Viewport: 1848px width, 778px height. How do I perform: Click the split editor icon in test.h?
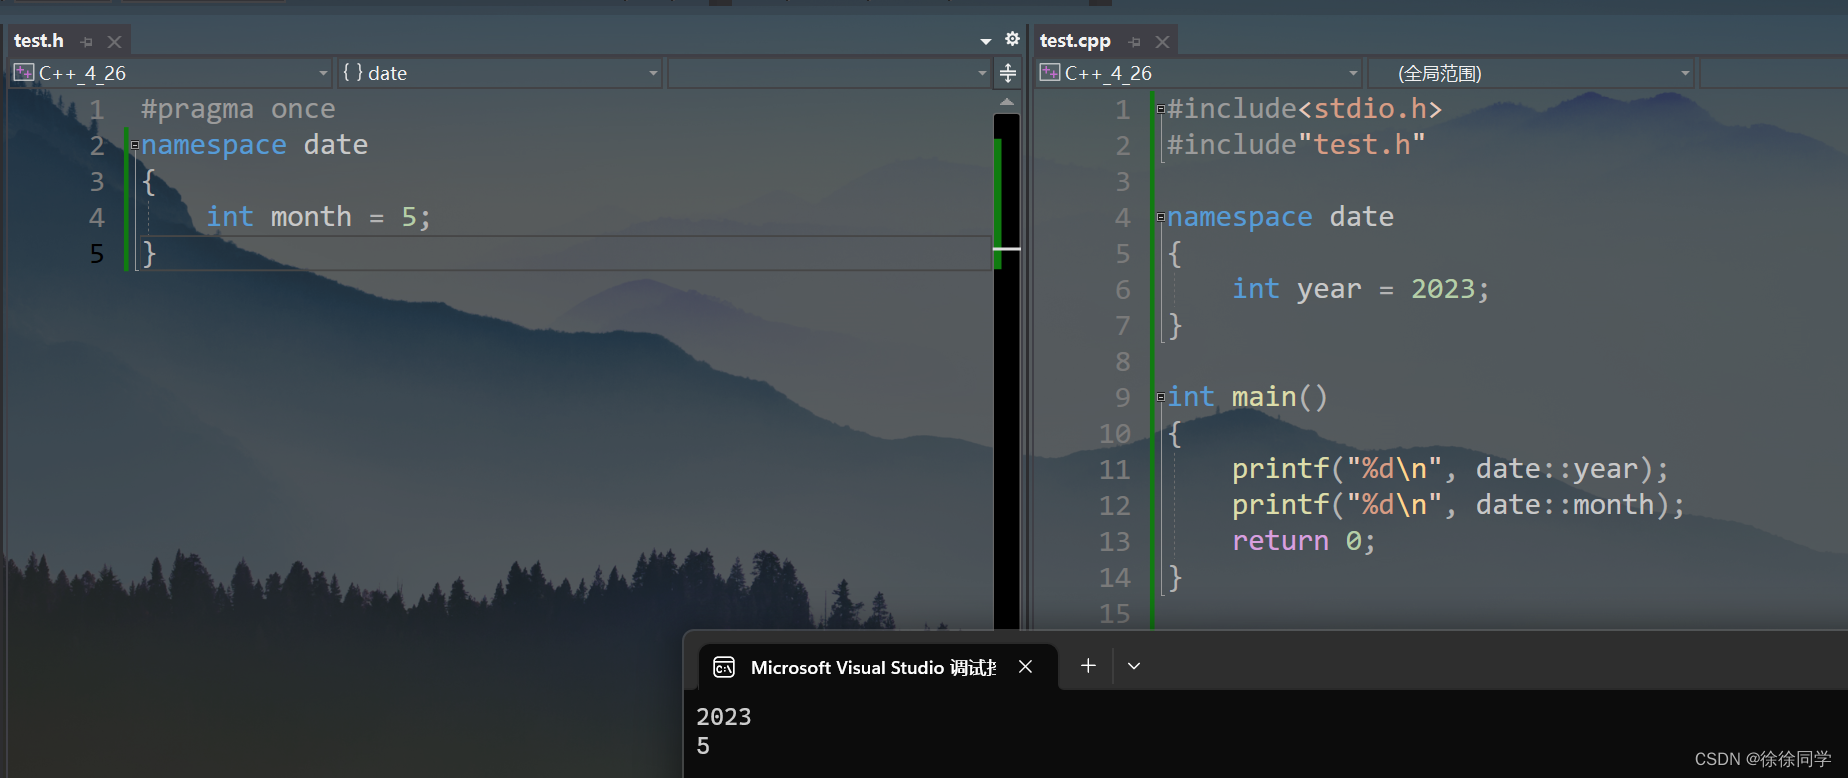[1008, 73]
